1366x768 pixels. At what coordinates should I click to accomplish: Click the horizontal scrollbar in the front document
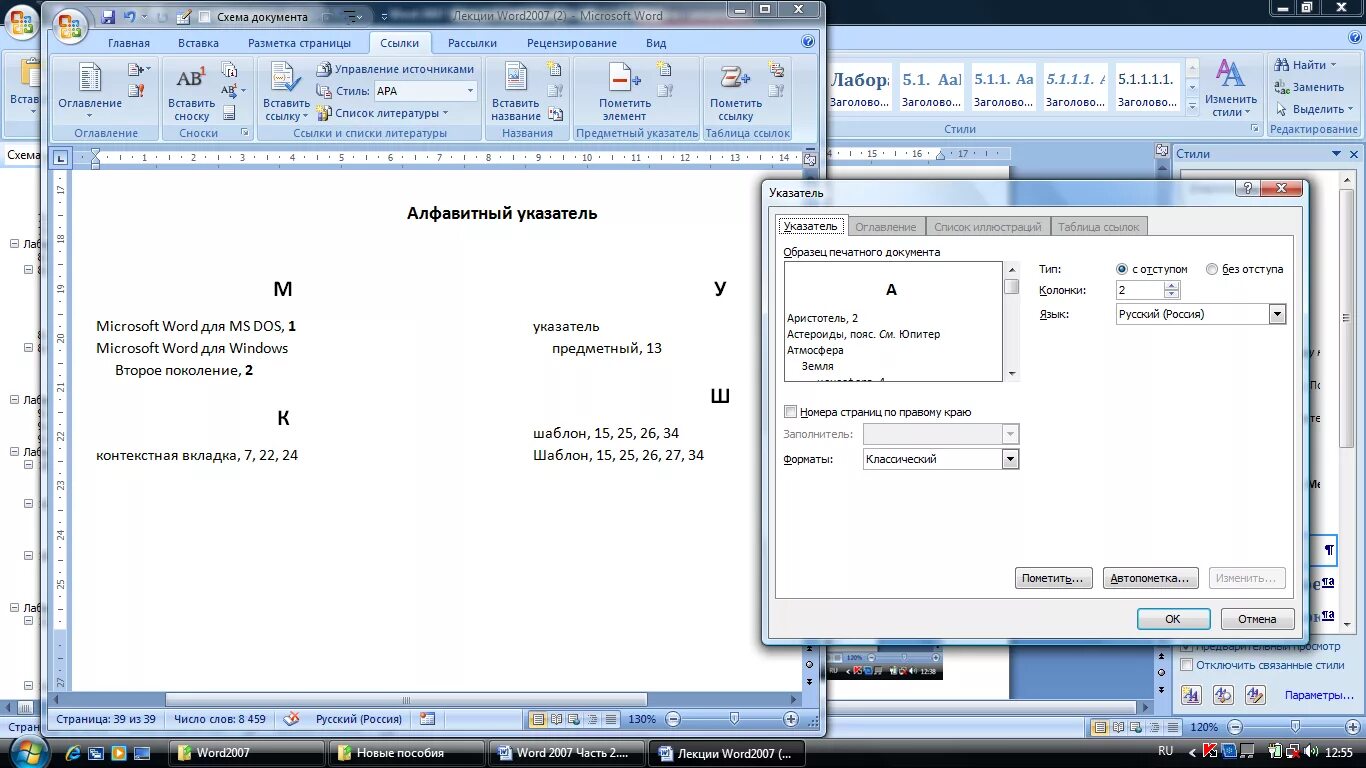coord(406,700)
